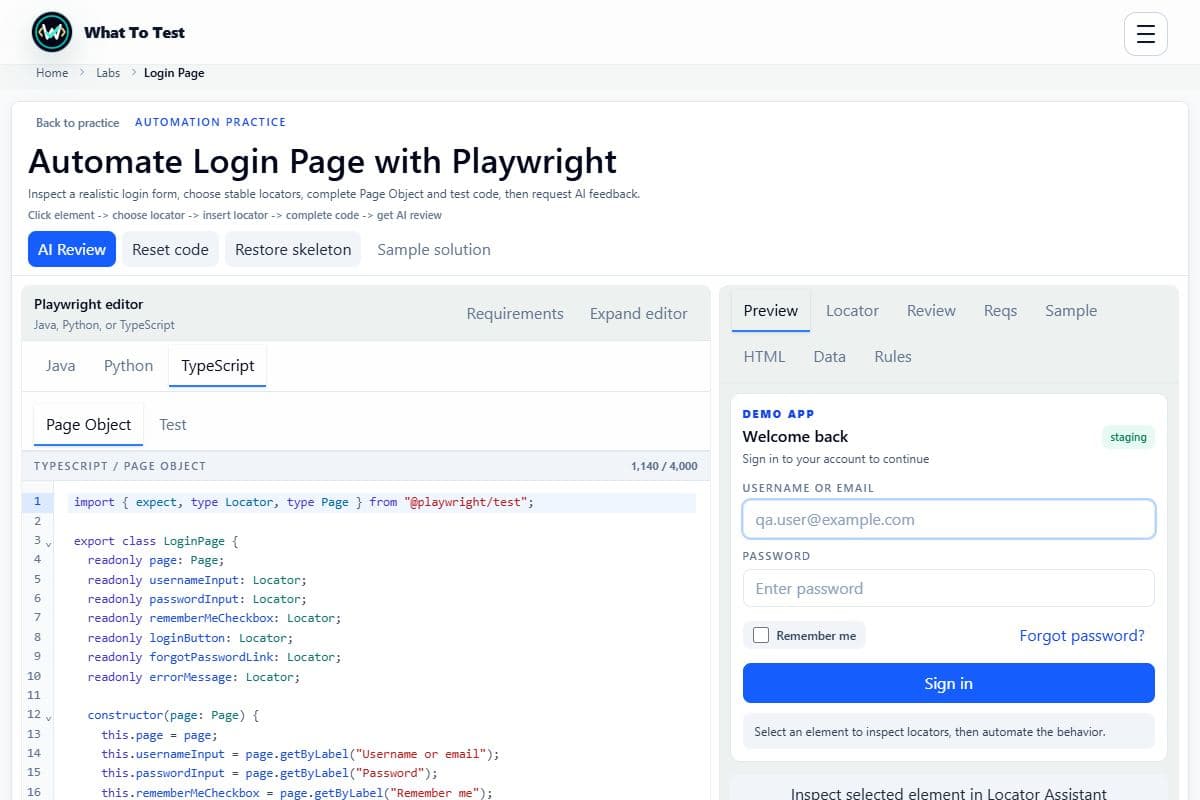This screenshot has width=1200, height=800.
Task: Switch to the Java language tab
Action: tap(60, 366)
